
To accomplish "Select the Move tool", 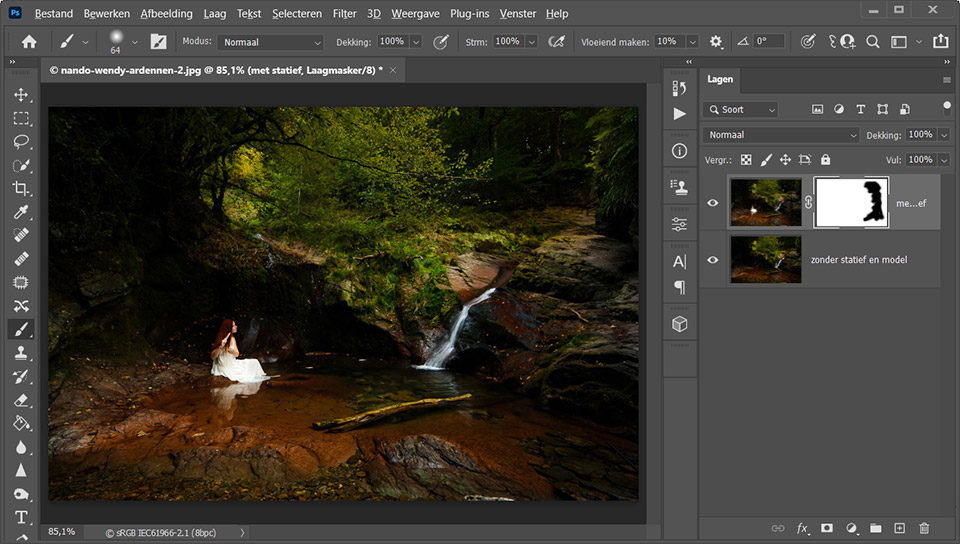I will 21,94.
